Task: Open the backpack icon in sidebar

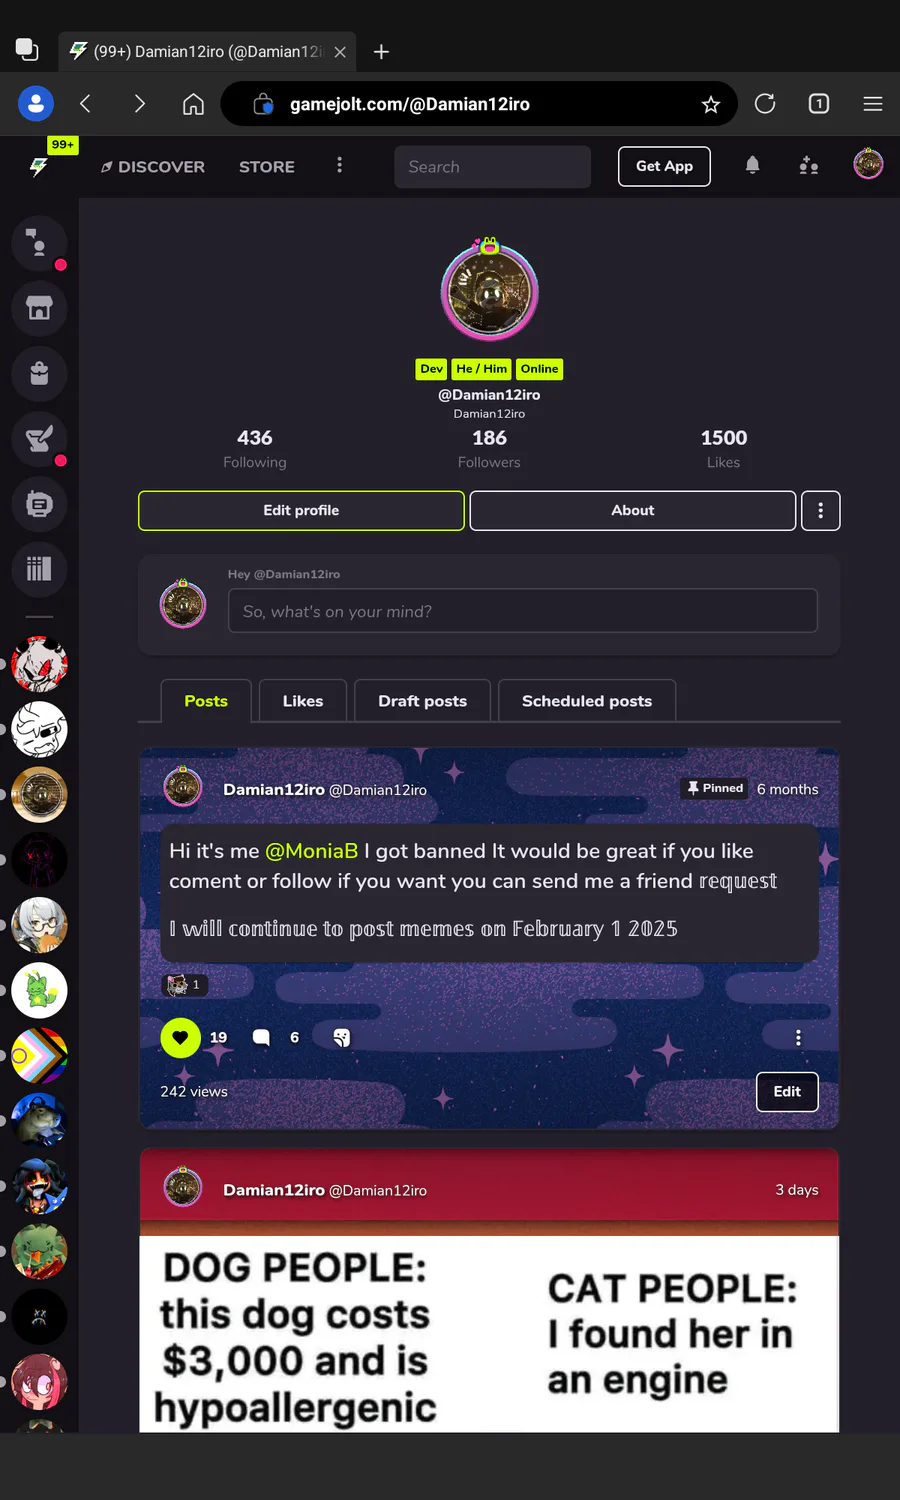Action: pos(39,373)
